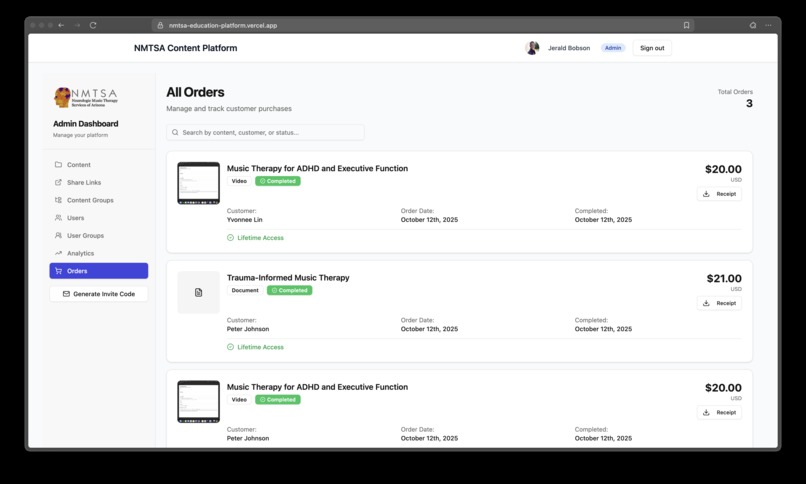This screenshot has width=806, height=484.
Task: Click the browser forward arrow
Action: (x=77, y=25)
